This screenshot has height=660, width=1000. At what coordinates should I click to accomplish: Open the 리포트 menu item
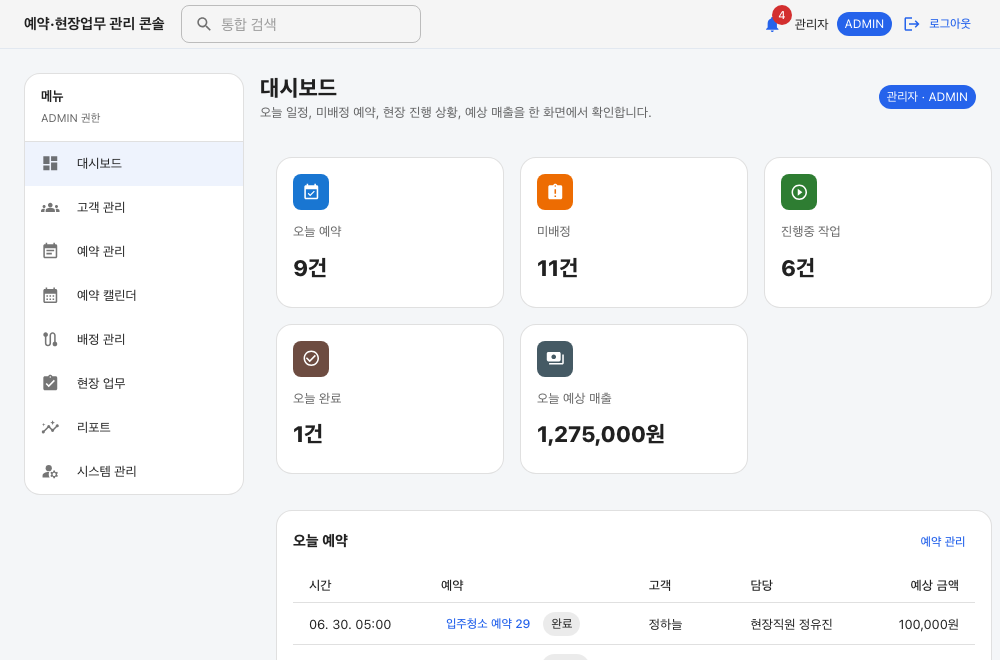click(x=134, y=427)
